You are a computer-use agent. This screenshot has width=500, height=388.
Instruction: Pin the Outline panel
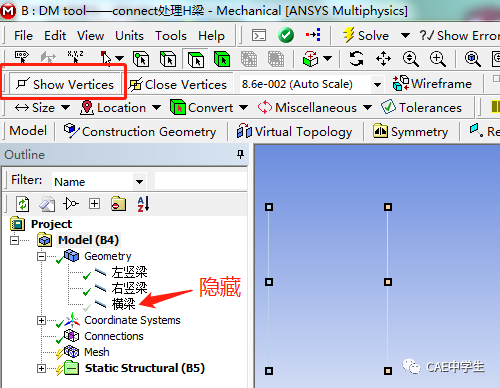(240, 154)
